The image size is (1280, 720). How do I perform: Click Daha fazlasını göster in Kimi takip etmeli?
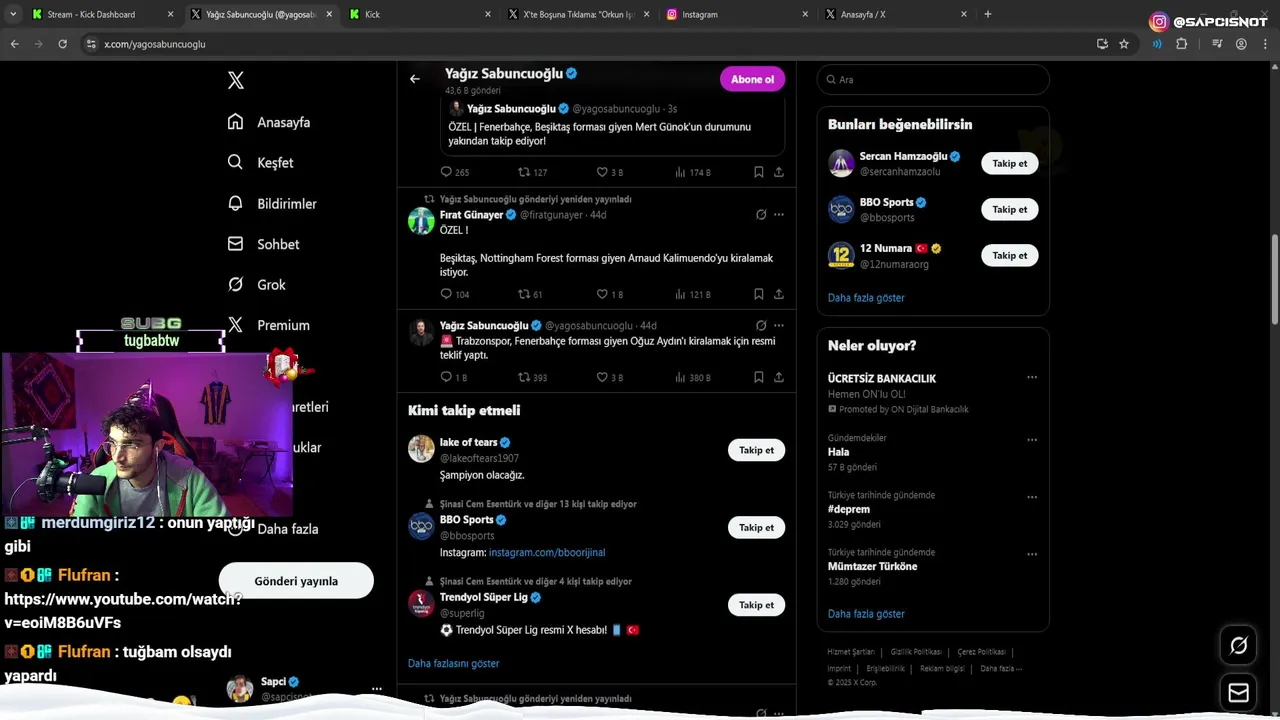(x=453, y=663)
